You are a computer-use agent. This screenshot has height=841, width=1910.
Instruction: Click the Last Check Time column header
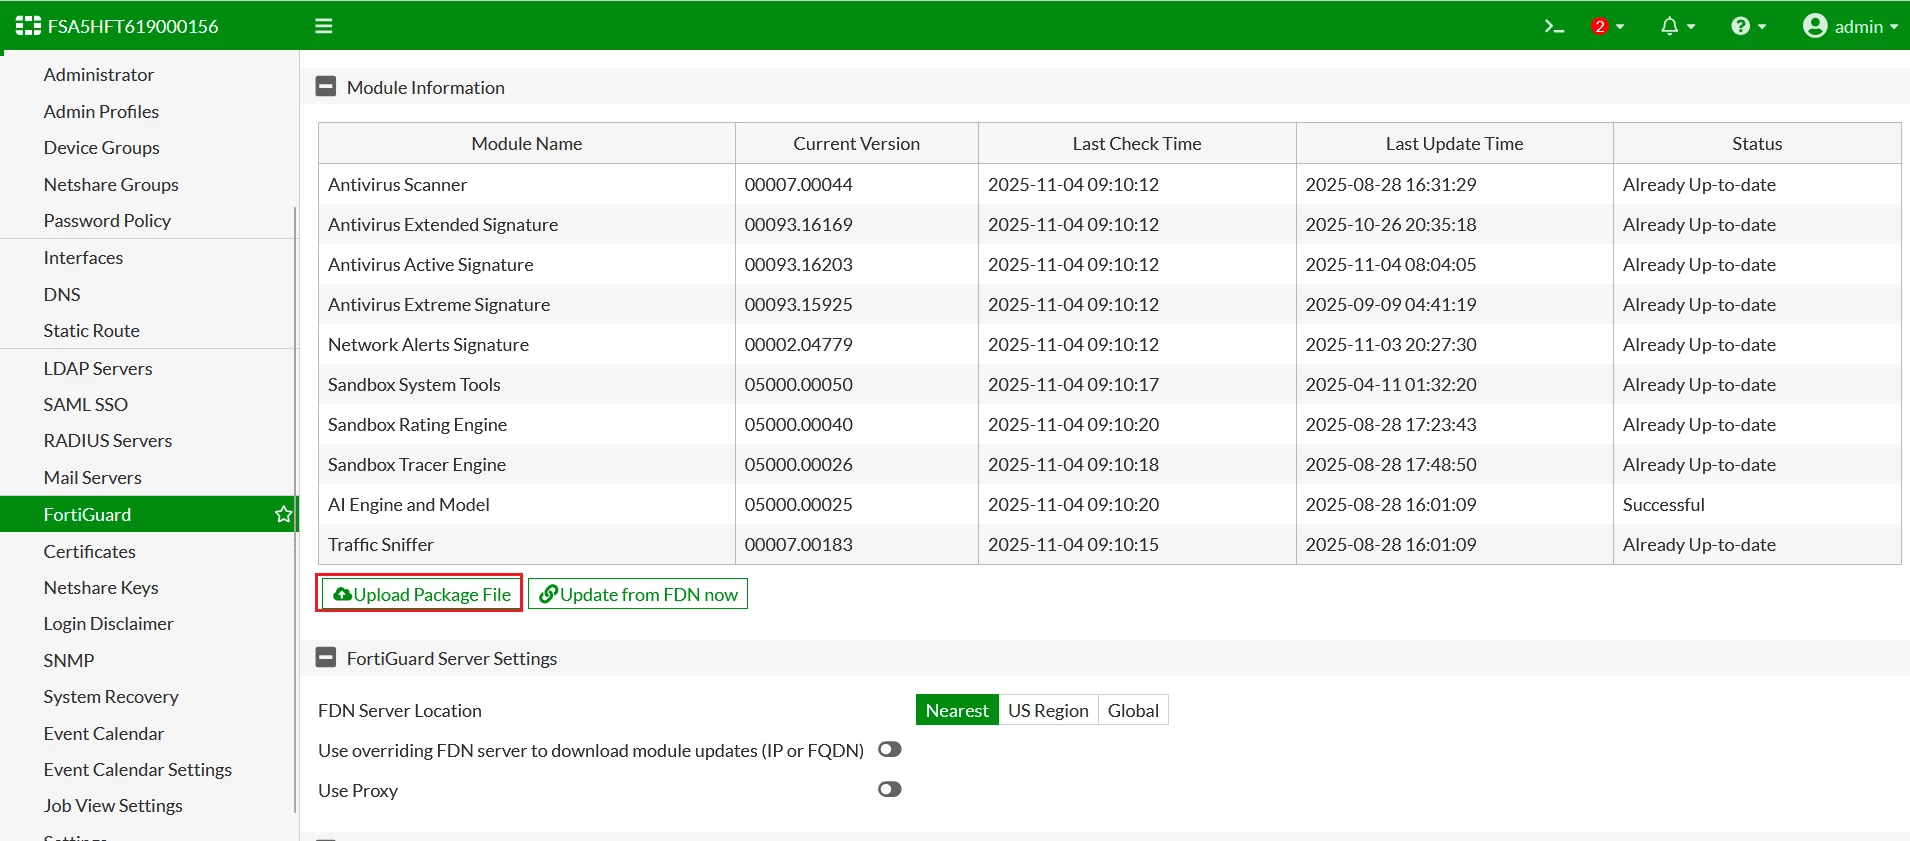pyautogui.click(x=1137, y=143)
